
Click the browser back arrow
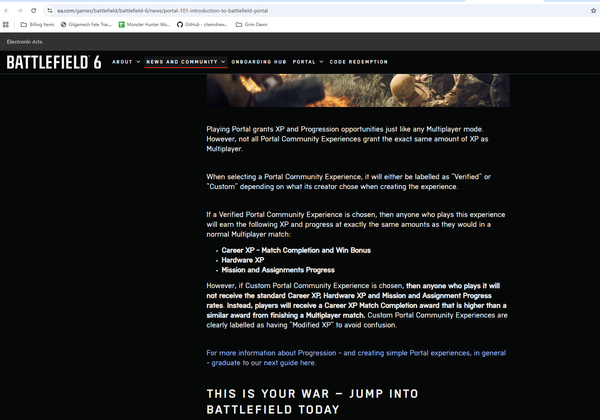(7, 10)
